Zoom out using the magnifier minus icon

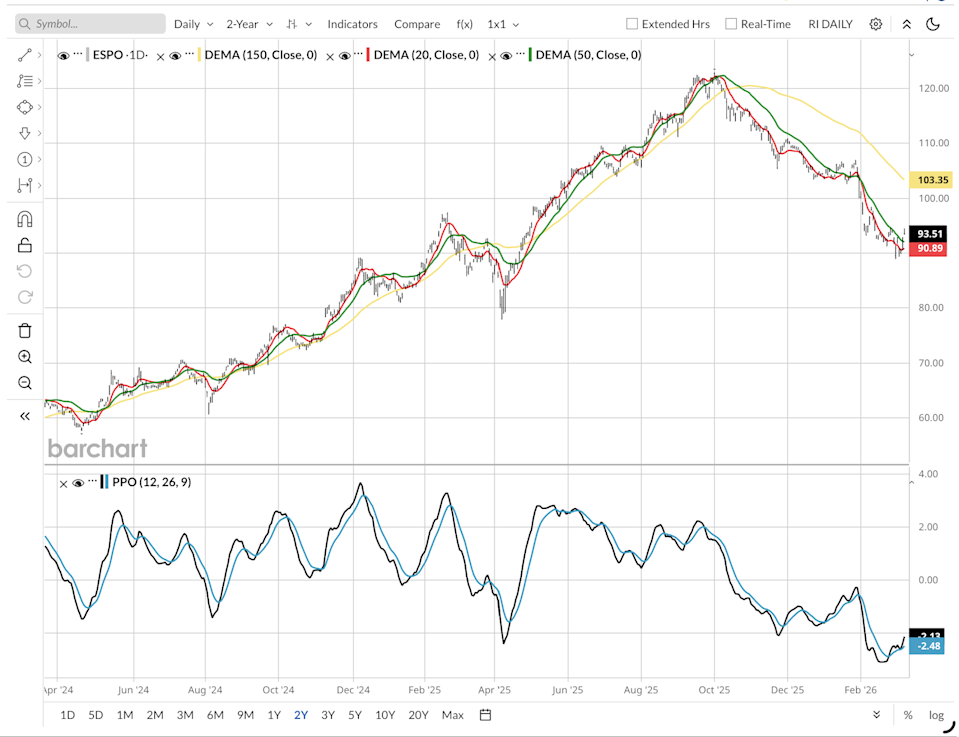click(25, 383)
